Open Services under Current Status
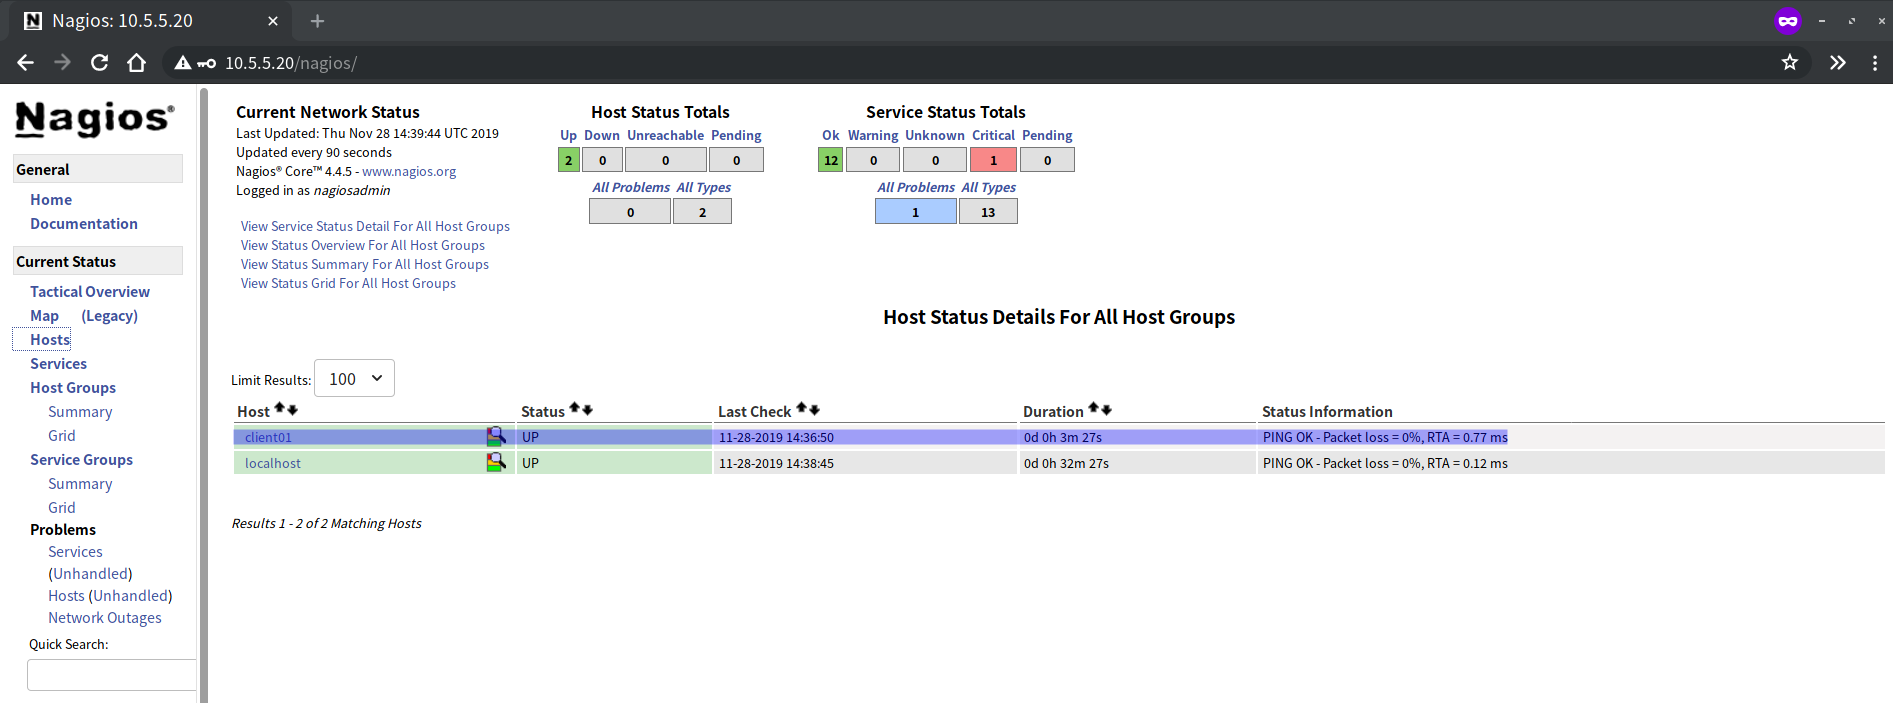The width and height of the screenshot is (1893, 703). tap(58, 364)
